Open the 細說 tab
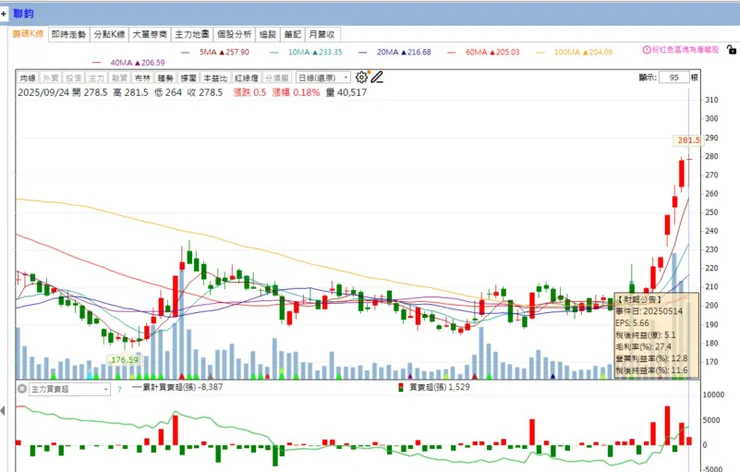This screenshot has height=472, width=740. (268, 34)
